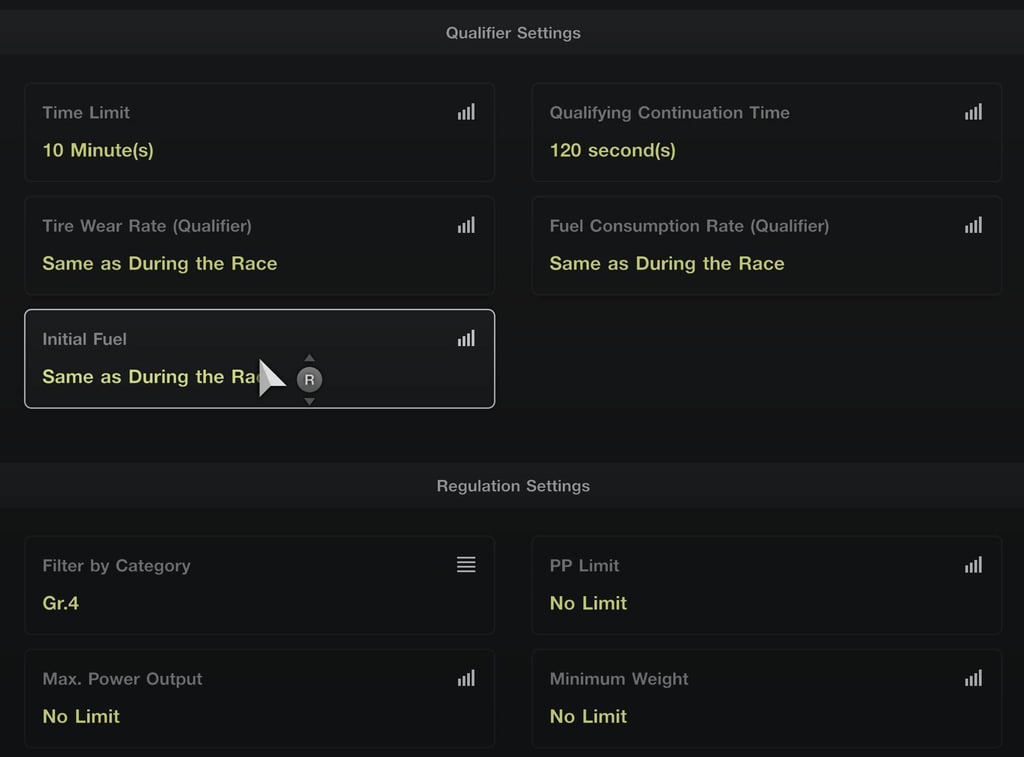Viewport: 1024px width, 757px height.
Task: Open Filter by Category set to Gr.4
Action: pos(259,585)
